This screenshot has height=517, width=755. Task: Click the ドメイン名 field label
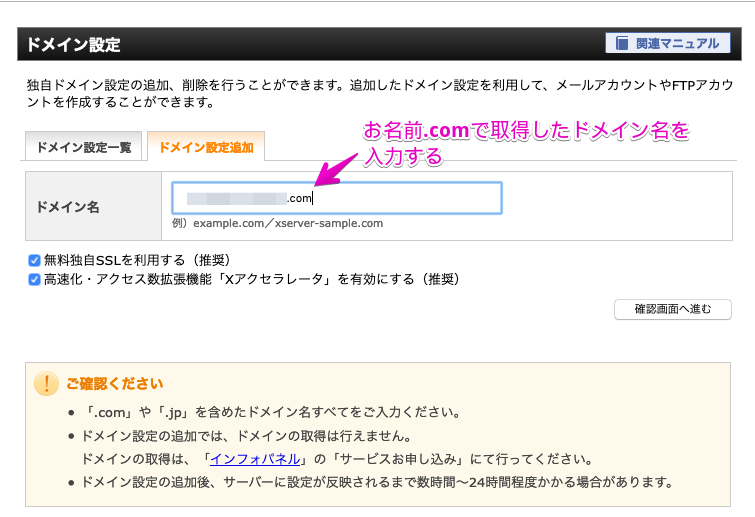(x=68, y=207)
